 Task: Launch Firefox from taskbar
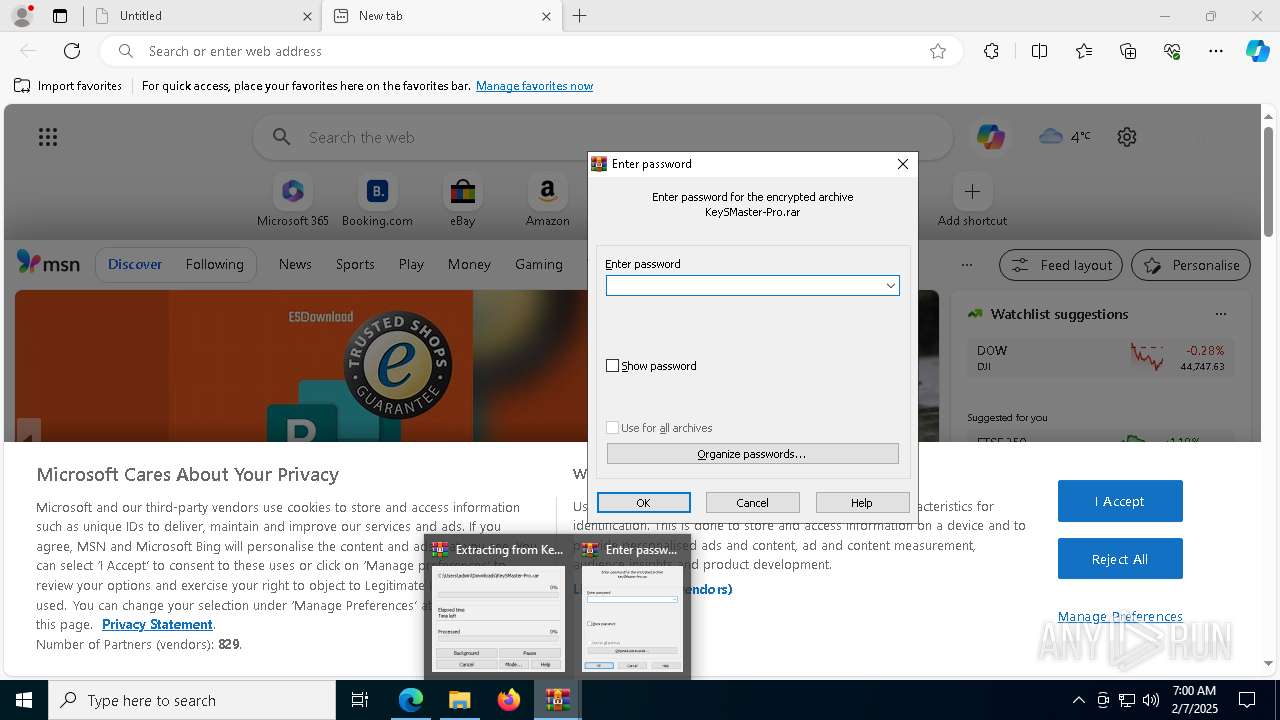tap(509, 700)
